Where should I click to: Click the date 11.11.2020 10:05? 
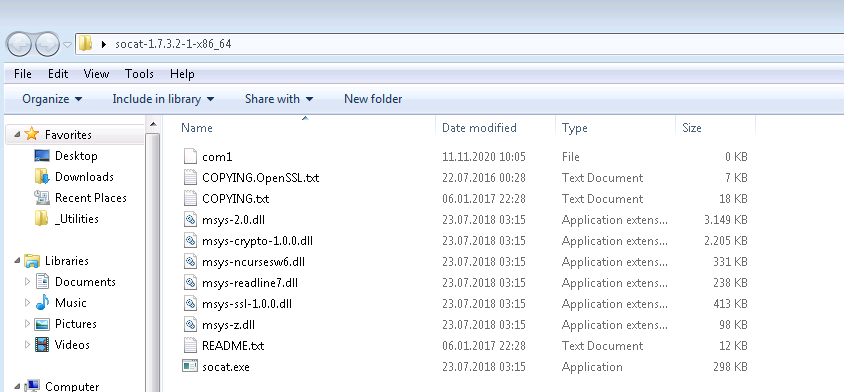click(483, 157)
